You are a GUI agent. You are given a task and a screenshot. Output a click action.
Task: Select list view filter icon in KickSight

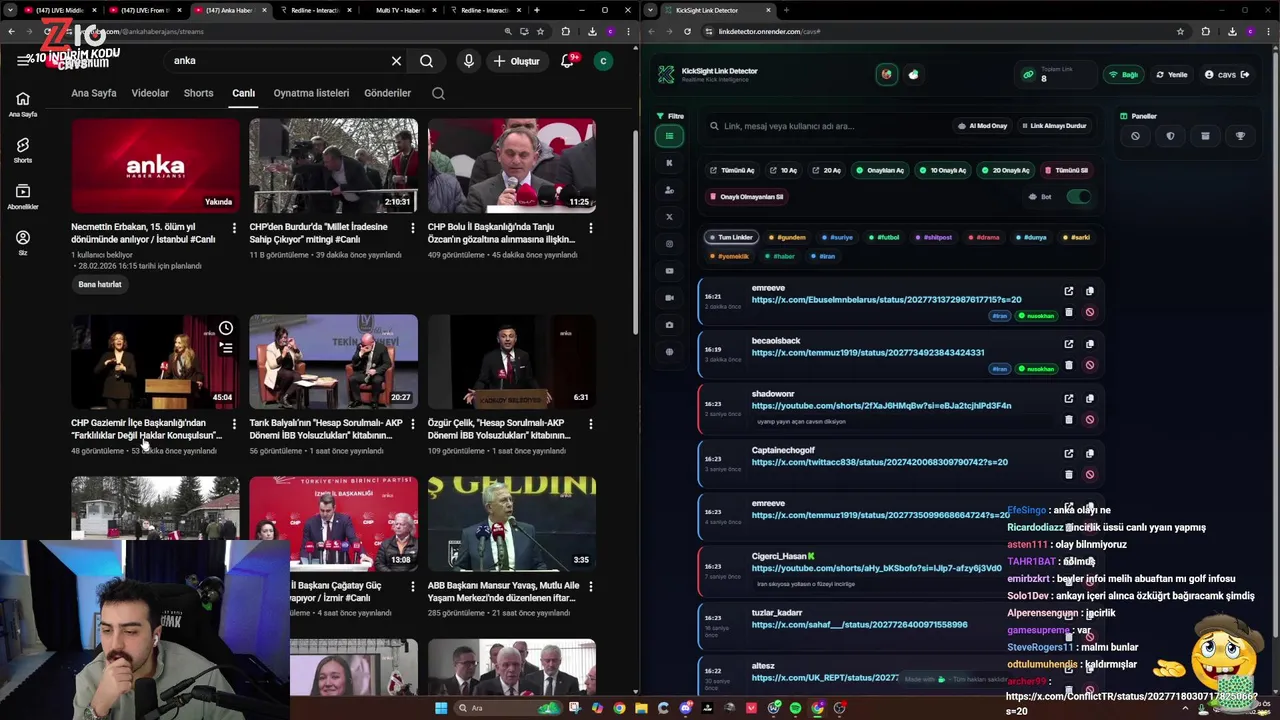670,136
